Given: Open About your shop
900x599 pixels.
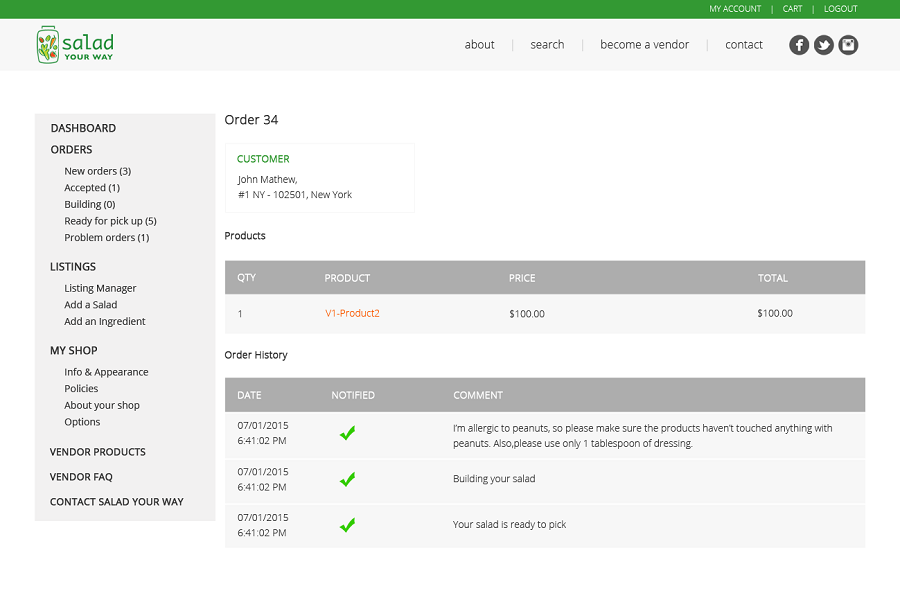Looking at the screenshot, I should click(102, 405).
